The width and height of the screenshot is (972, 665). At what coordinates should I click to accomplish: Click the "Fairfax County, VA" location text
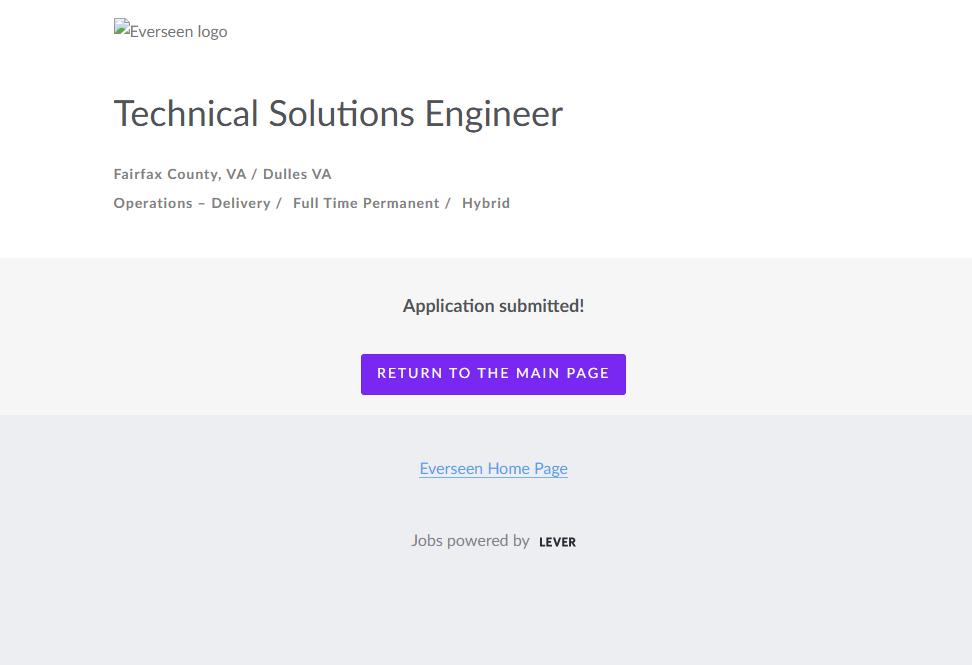point(180,174)
